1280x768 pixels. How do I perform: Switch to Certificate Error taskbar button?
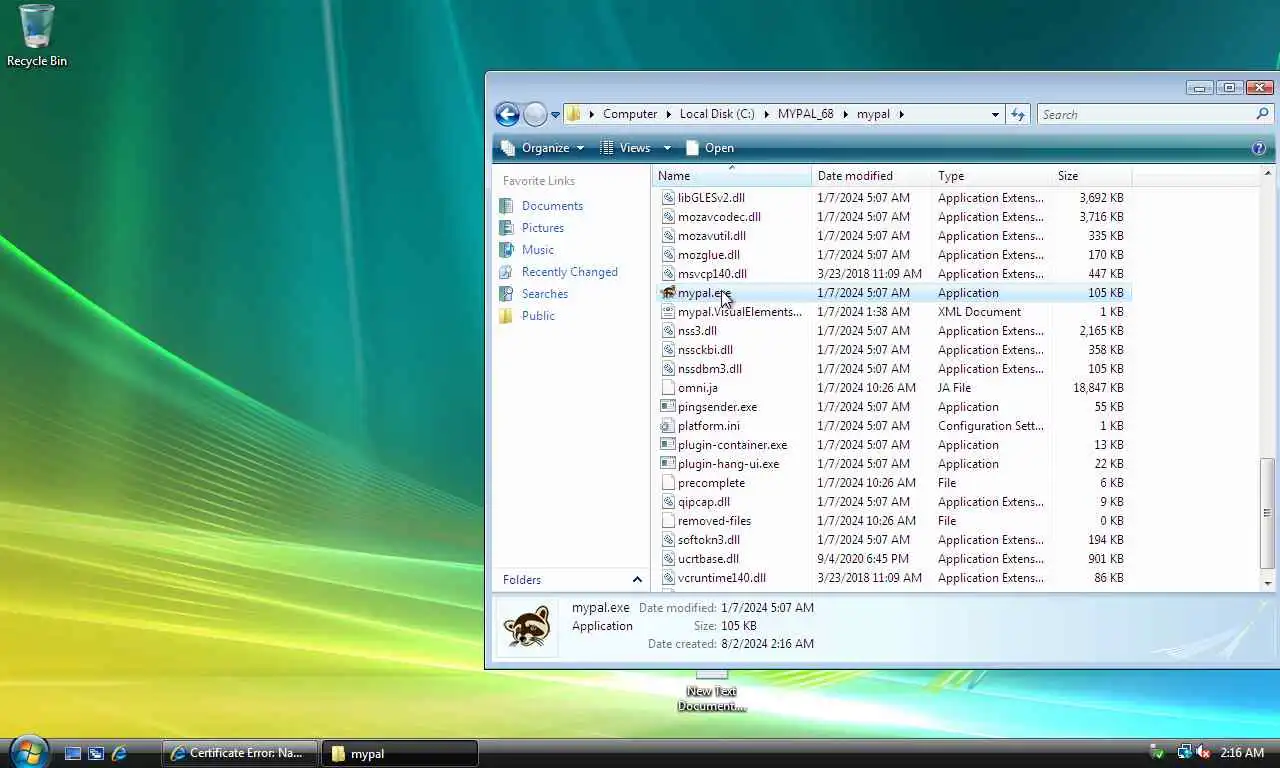pyautogui.click(x=240, y=753)
